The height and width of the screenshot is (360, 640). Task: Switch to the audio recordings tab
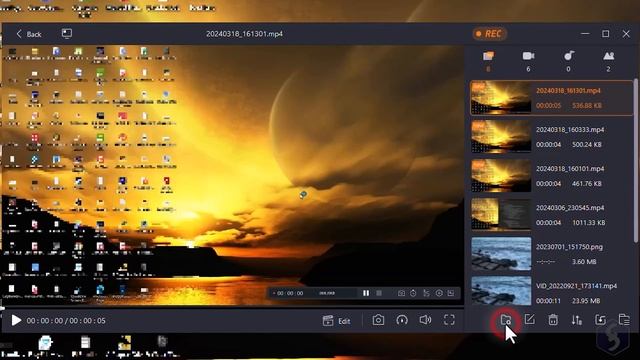(569, 56)
